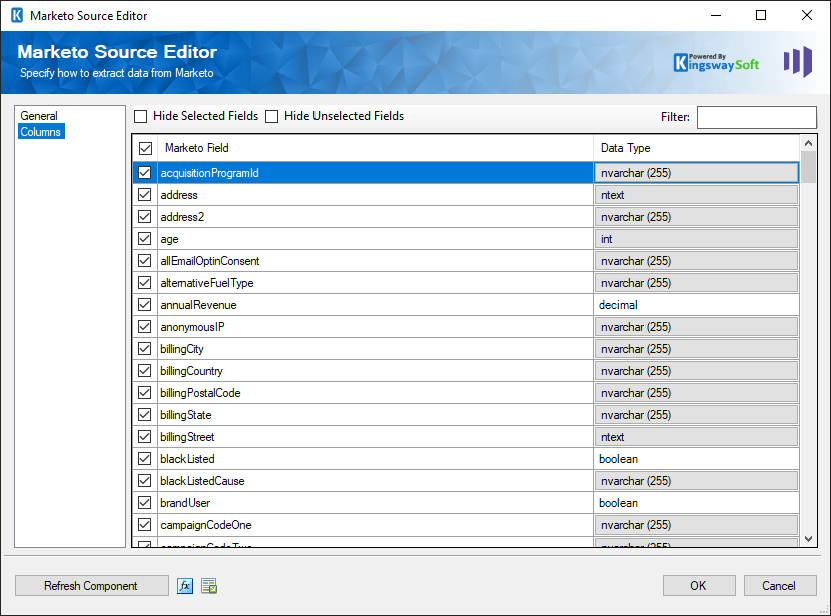The image size is (831, 616).
Task: Click the KingswaySoft Powered By logo
Action: [x=717, y=62]
